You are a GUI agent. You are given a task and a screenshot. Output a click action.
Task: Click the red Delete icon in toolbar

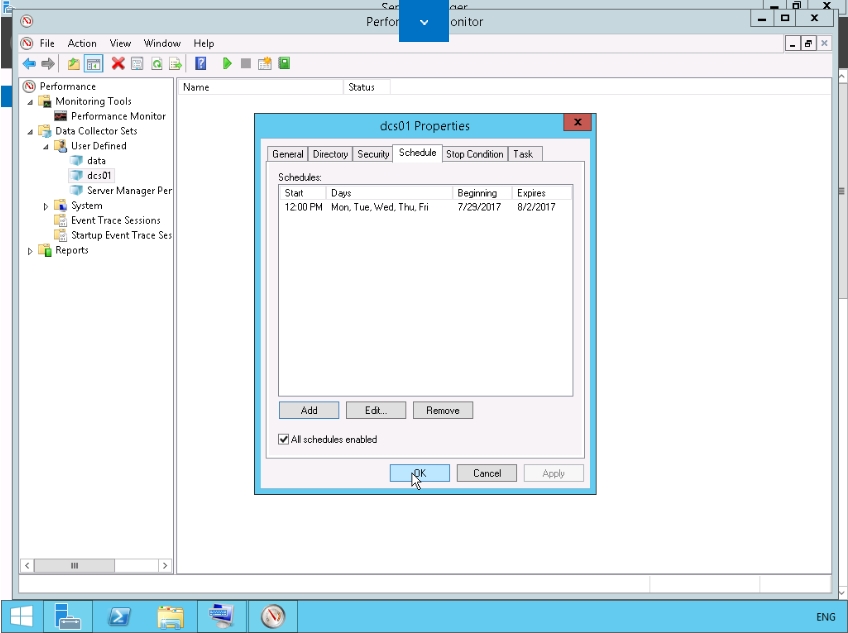(x=118, y=64)
